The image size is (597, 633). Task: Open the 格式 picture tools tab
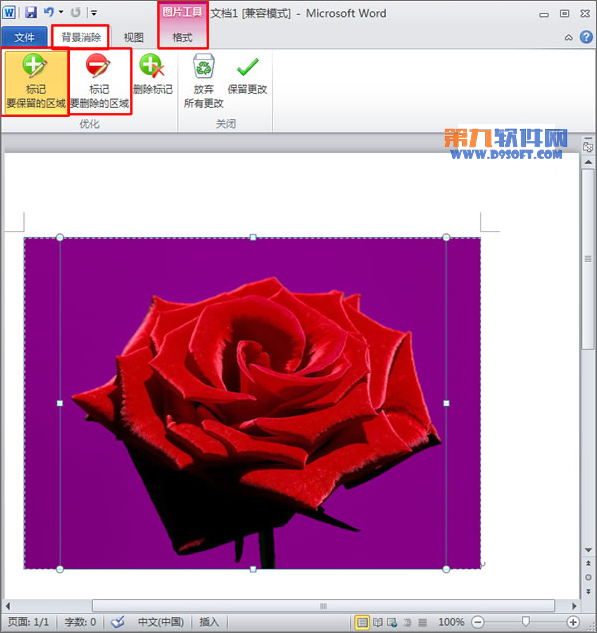pos(182,38)
